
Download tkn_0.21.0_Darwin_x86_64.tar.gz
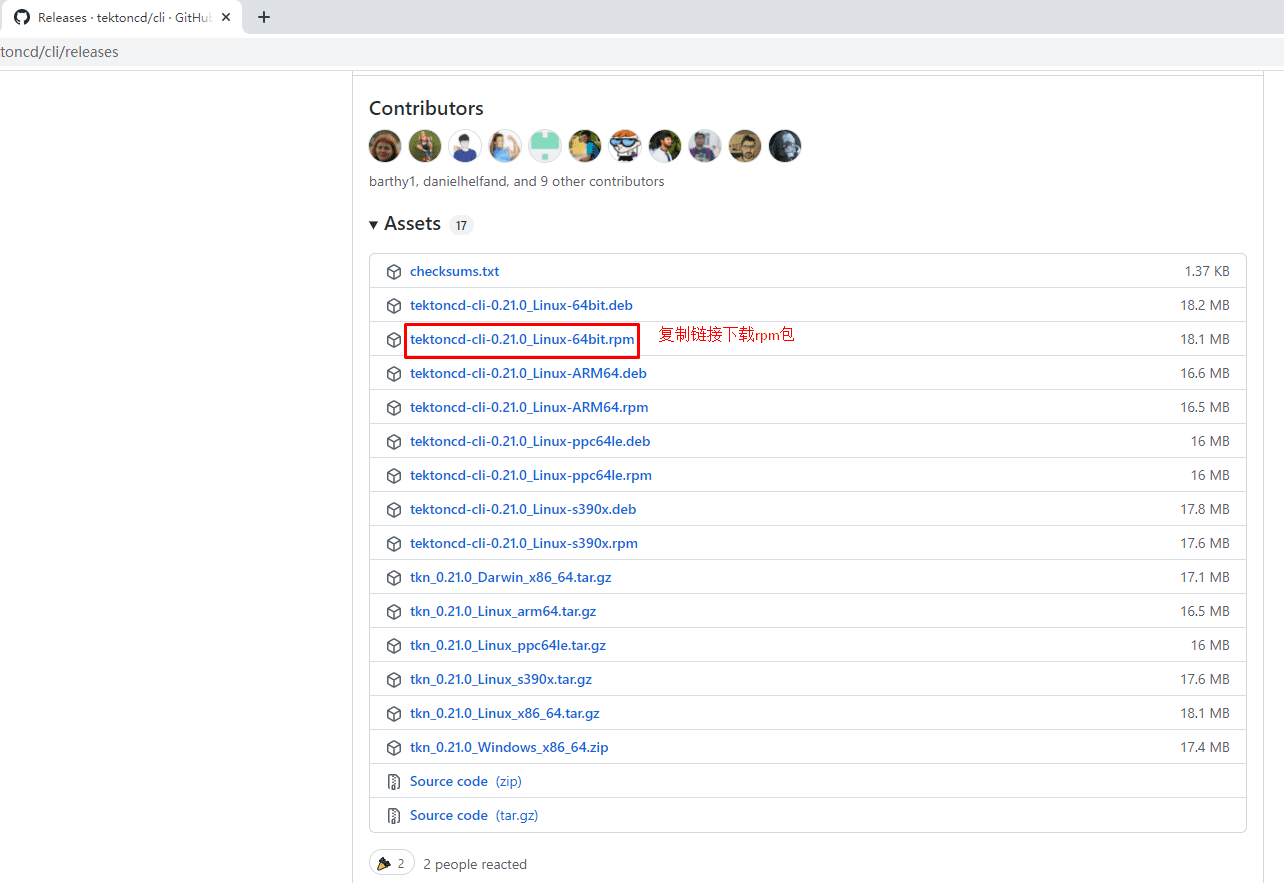510,577
